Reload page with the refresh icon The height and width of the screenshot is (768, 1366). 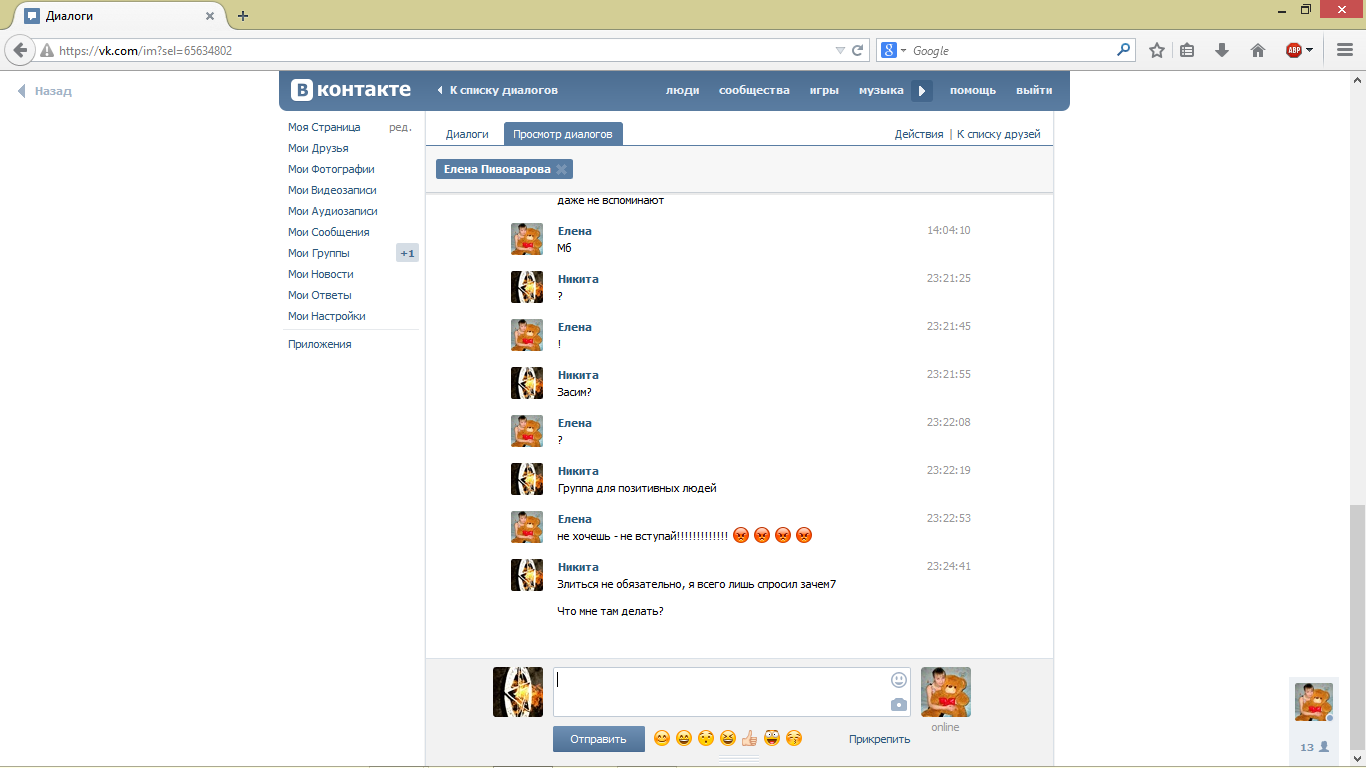point(857,50)
